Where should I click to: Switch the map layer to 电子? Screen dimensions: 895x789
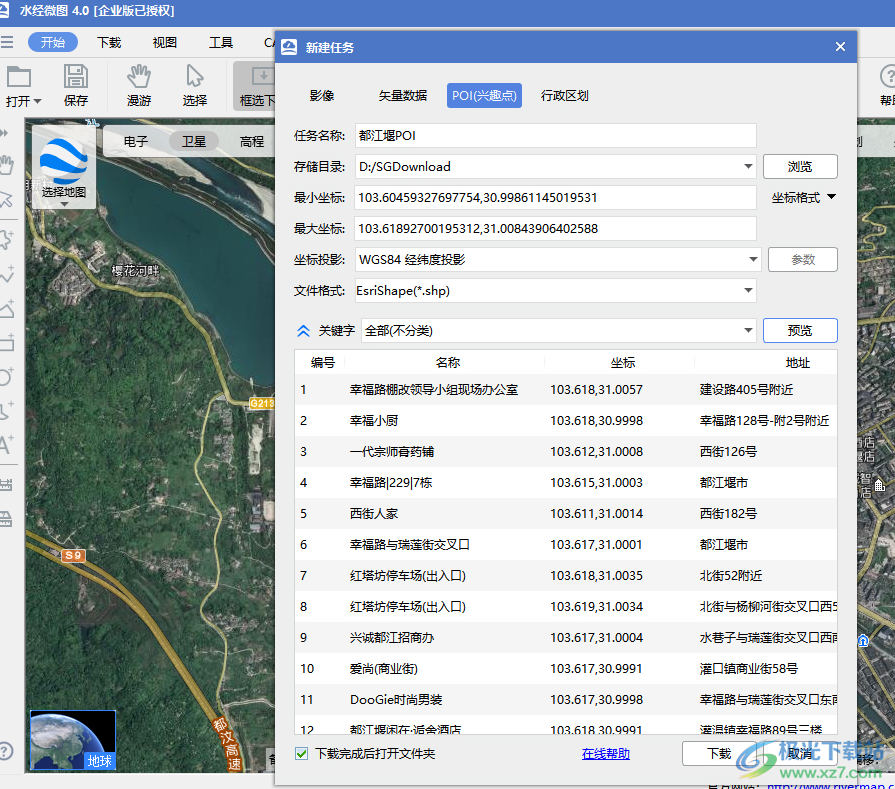[136, 141]
